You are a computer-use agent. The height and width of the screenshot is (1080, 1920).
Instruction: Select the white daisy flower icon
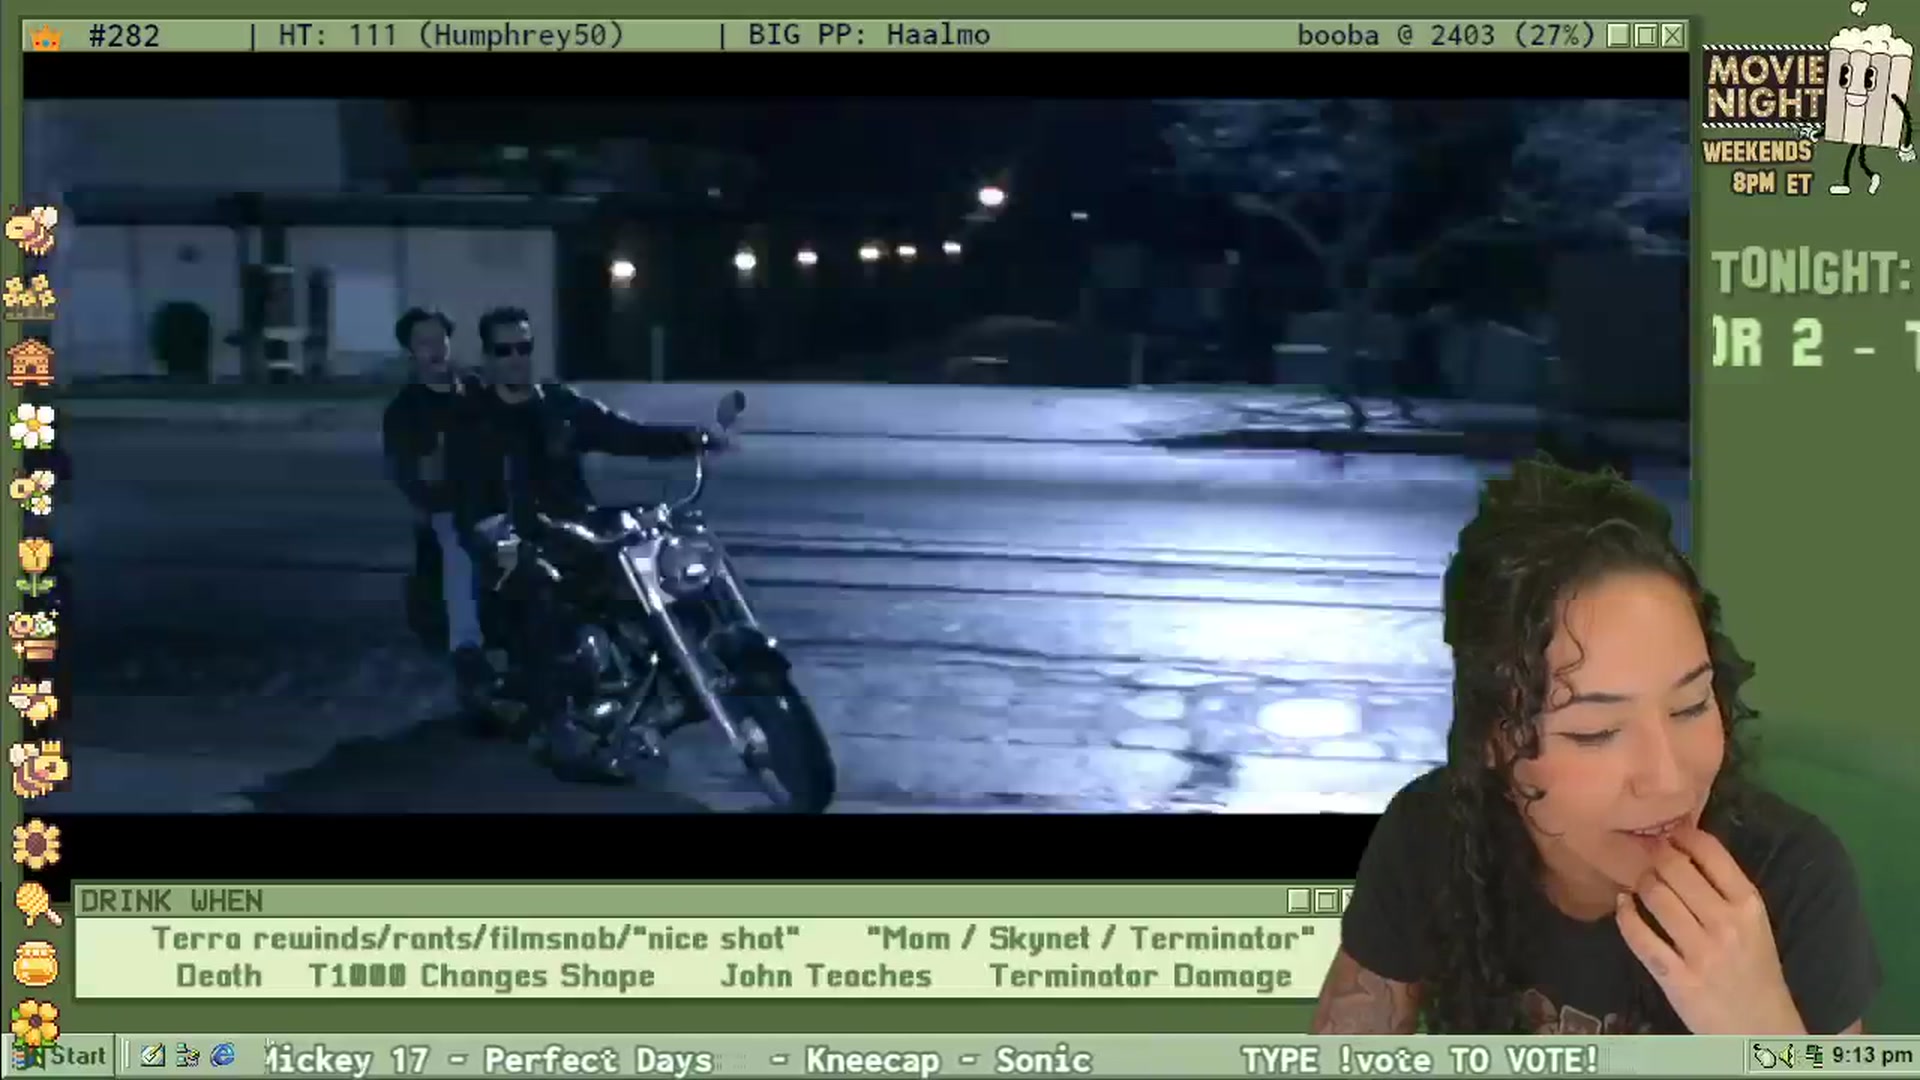tap(32, 427)
